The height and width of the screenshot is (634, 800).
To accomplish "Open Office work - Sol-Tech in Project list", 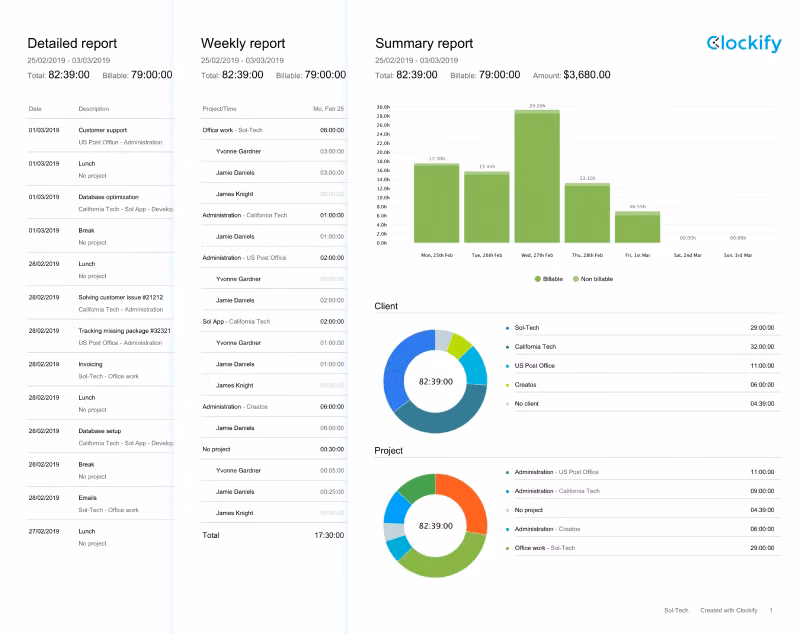I will [x=545, y=548].
